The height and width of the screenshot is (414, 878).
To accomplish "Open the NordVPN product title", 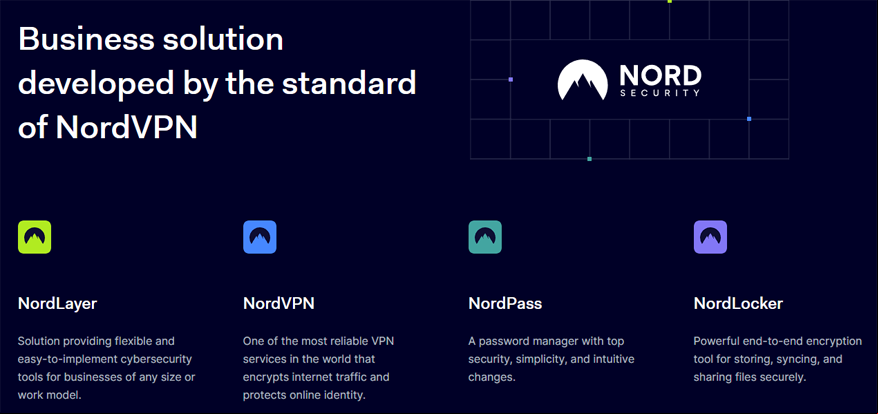I will 279,304.
